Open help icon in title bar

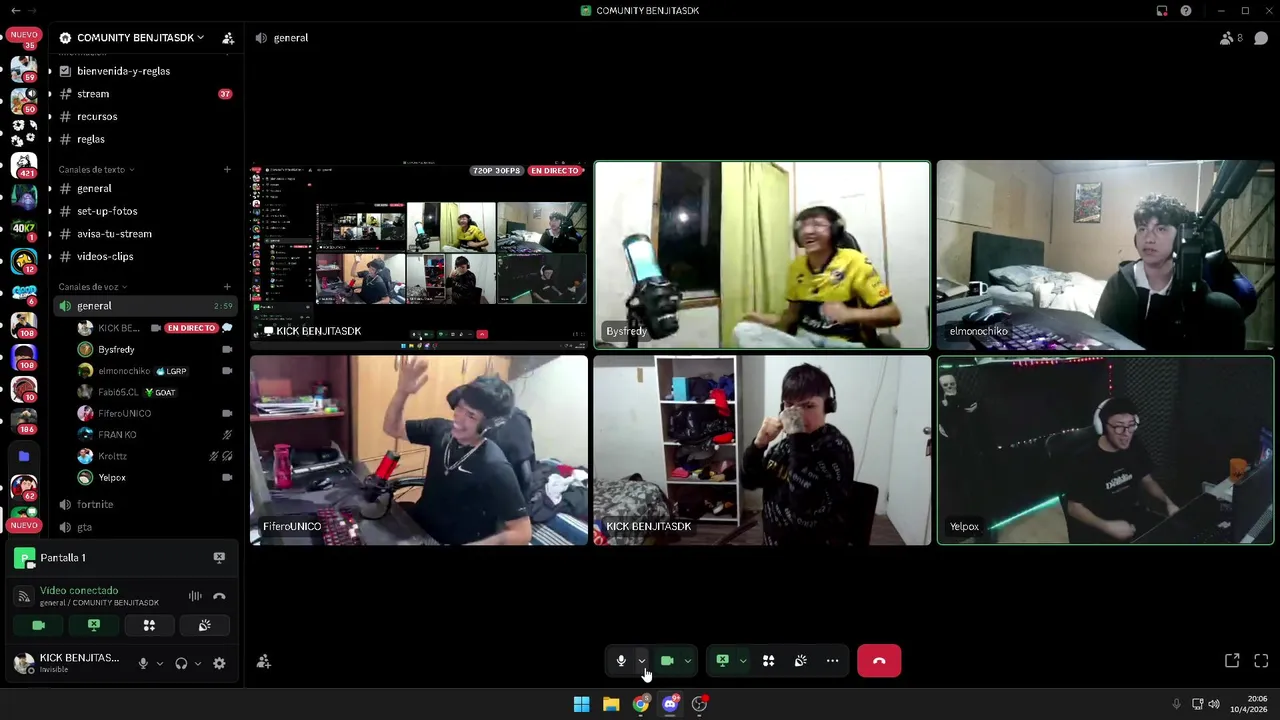tap(1186, 11)
